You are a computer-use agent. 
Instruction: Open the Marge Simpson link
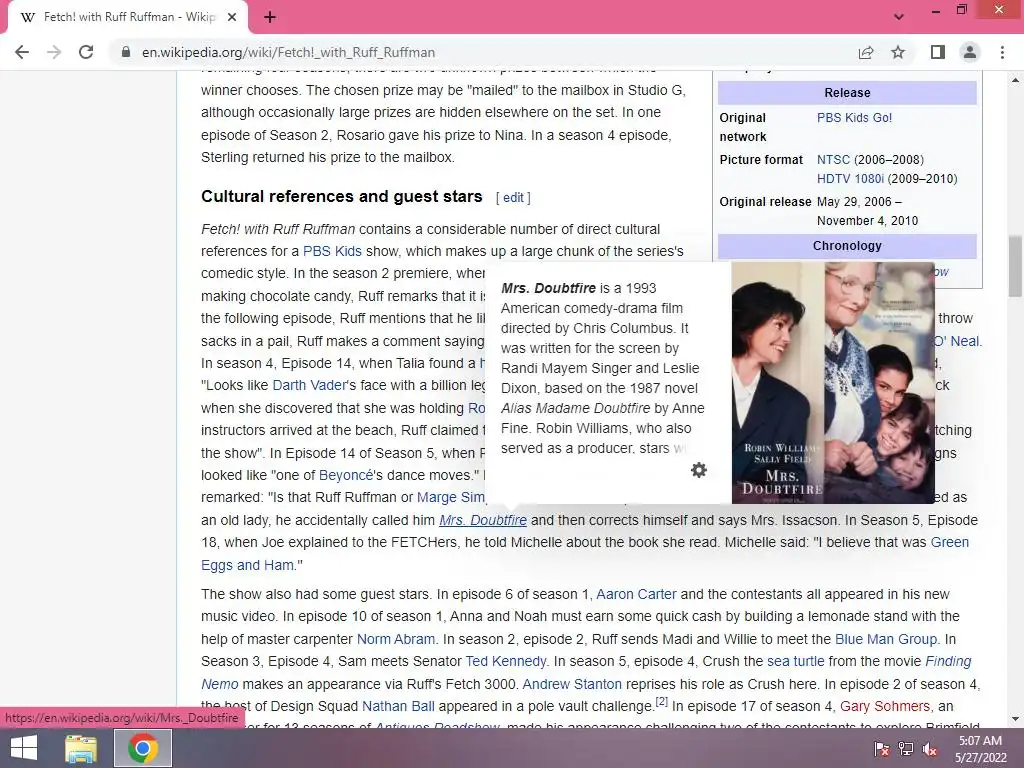[451, 498]
